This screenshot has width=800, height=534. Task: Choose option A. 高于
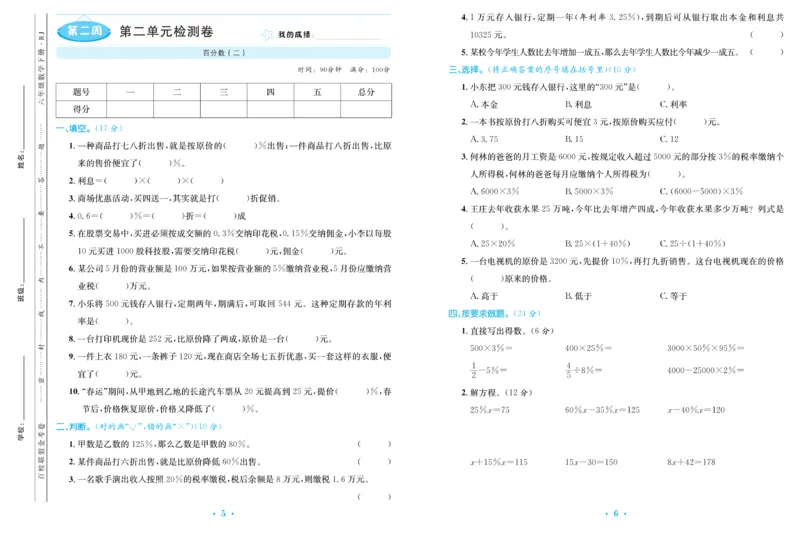click(x=484, y=296)
